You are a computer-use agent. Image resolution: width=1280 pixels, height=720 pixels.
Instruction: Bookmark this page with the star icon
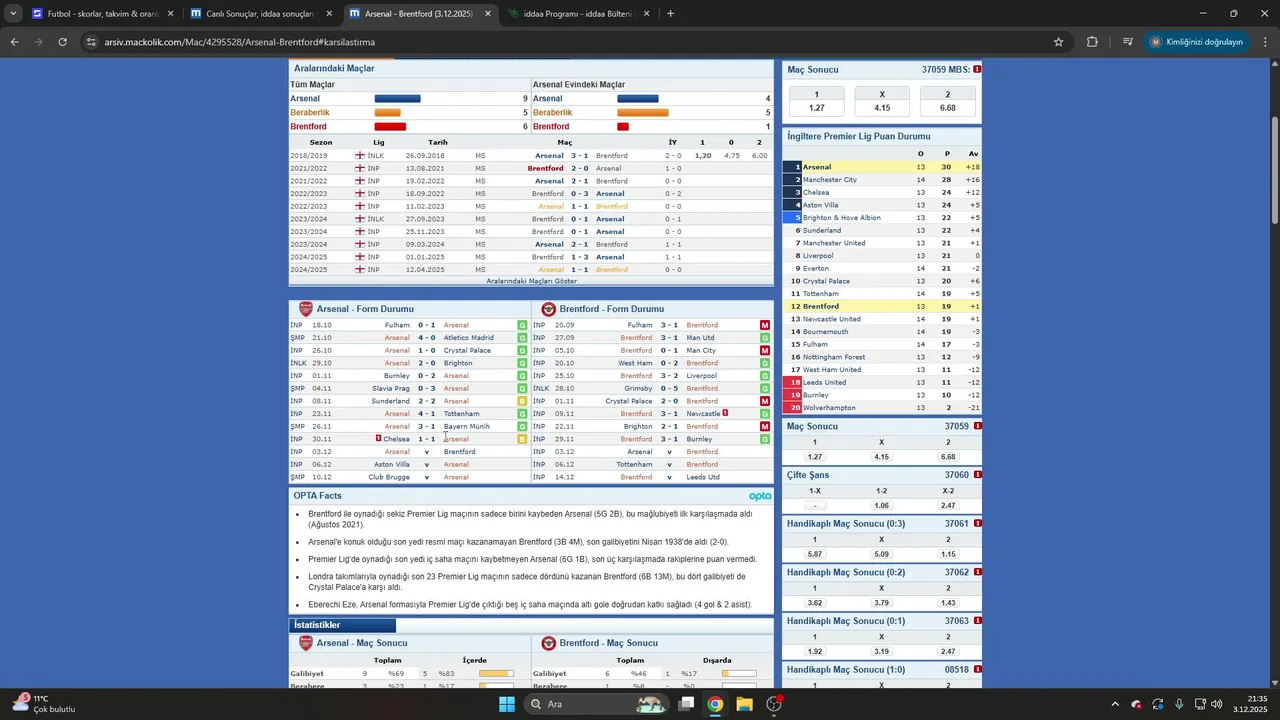click(1058, 42)
